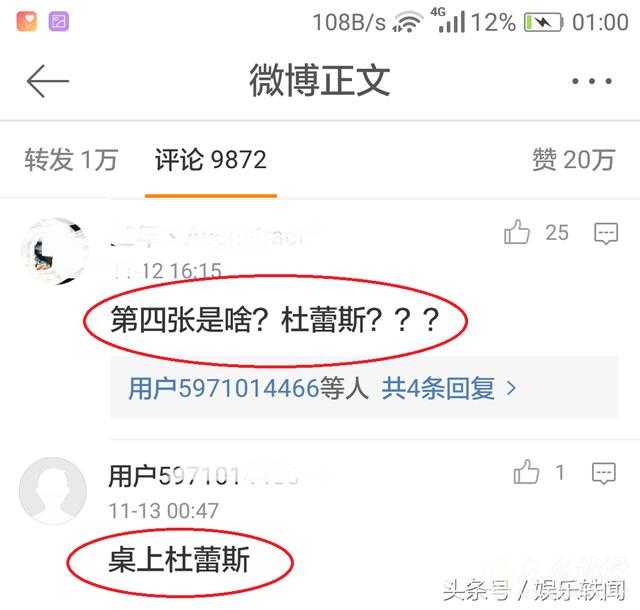This screenshot has height=610, width=640.
Task: Tap the WiFi status icon
Action: tap(407, 22)
